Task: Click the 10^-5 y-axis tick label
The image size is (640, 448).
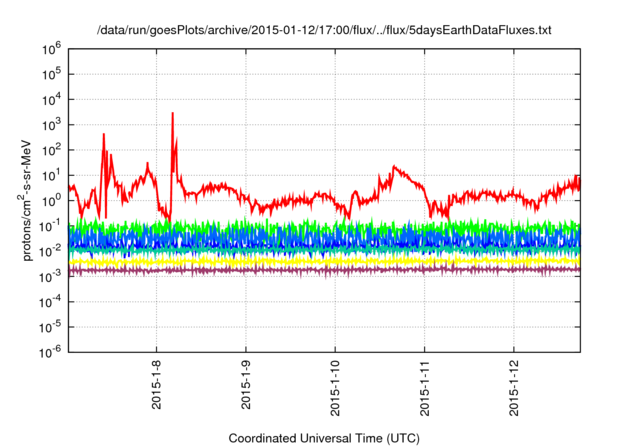Action: [x=50, y=328]
